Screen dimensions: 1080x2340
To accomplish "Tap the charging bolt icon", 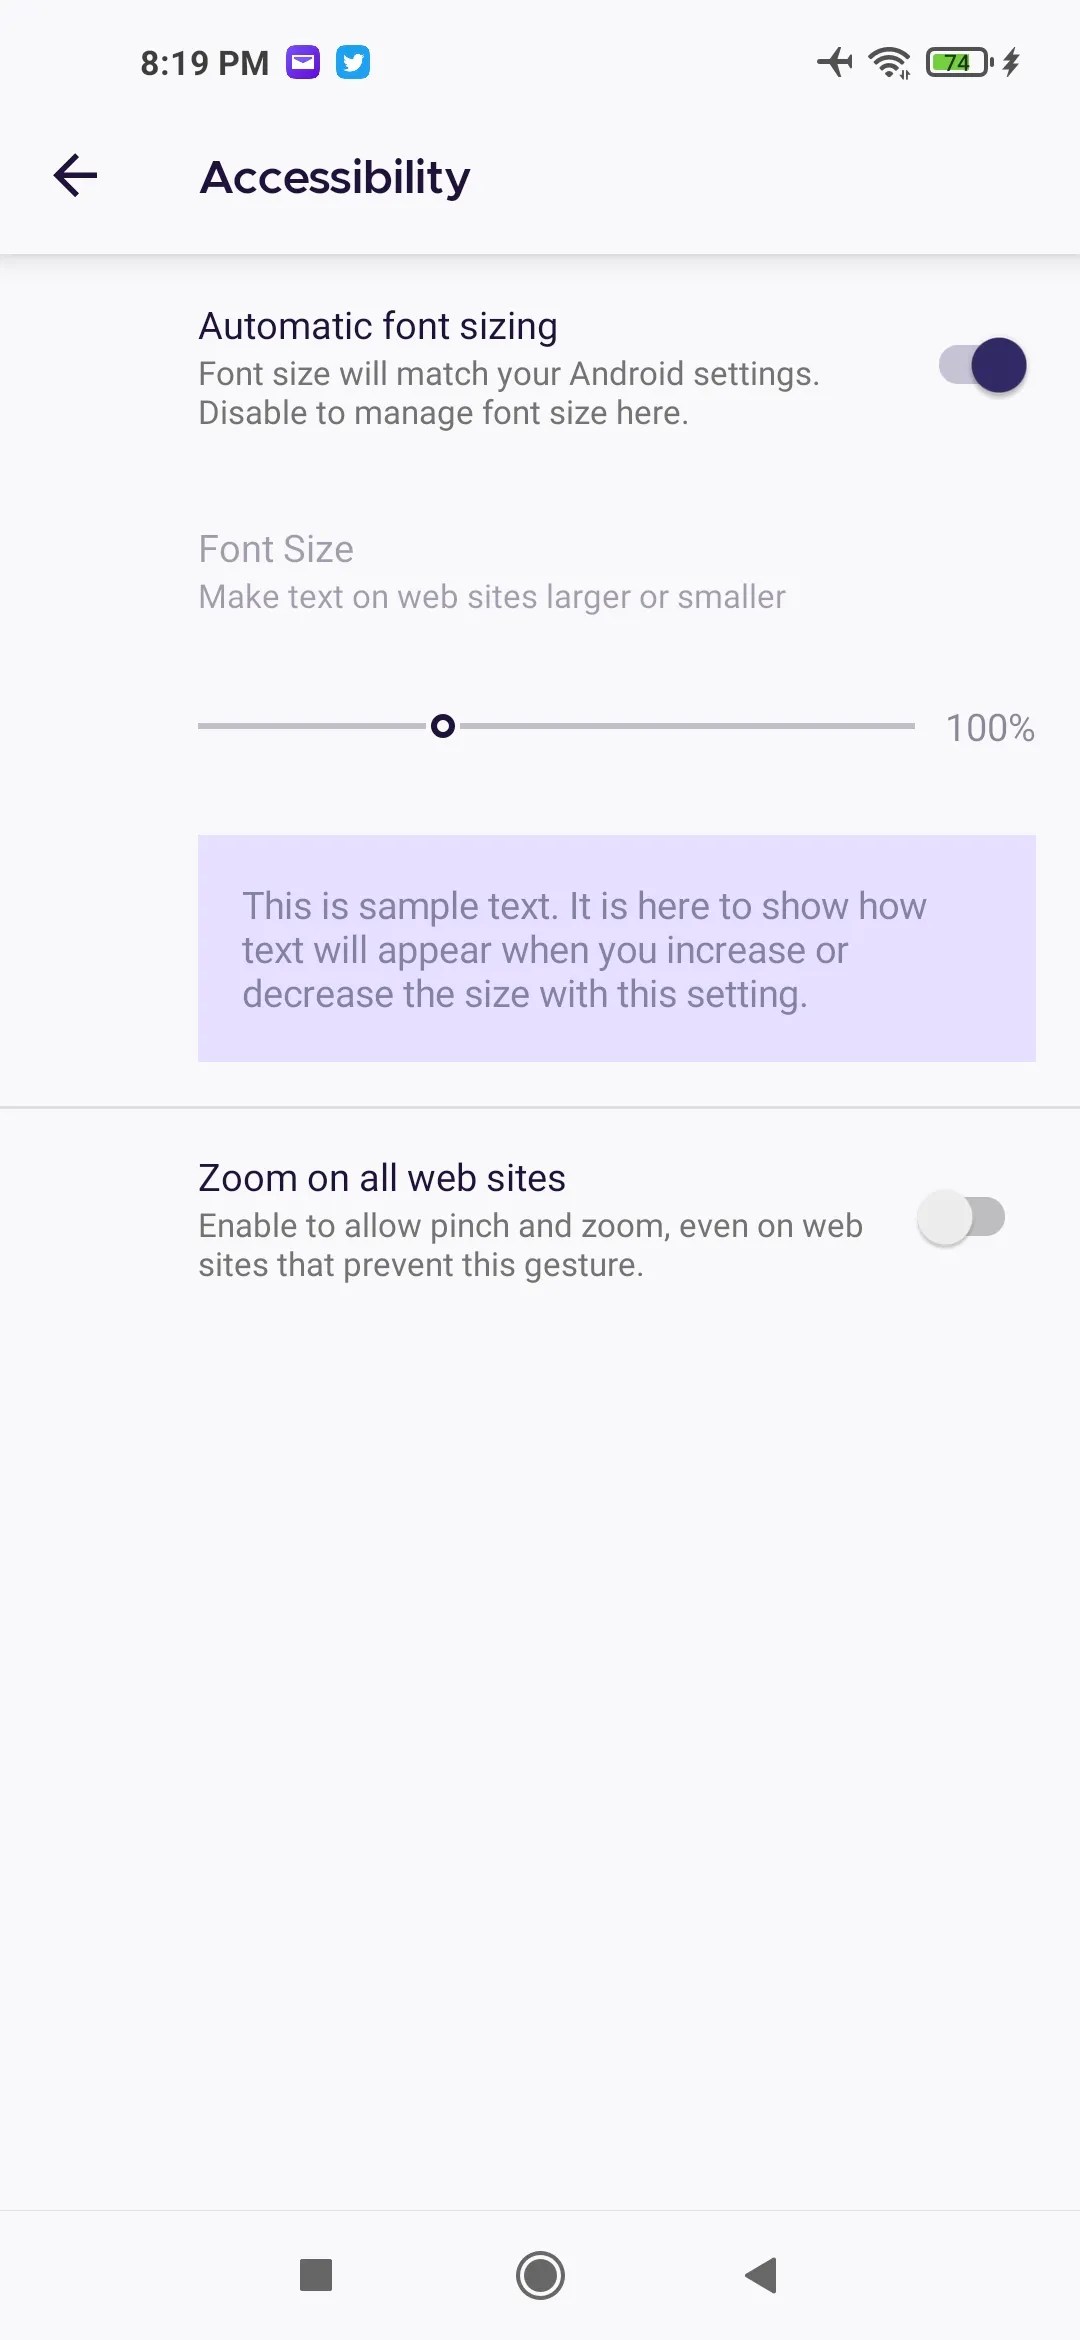I will point(1008,62).
